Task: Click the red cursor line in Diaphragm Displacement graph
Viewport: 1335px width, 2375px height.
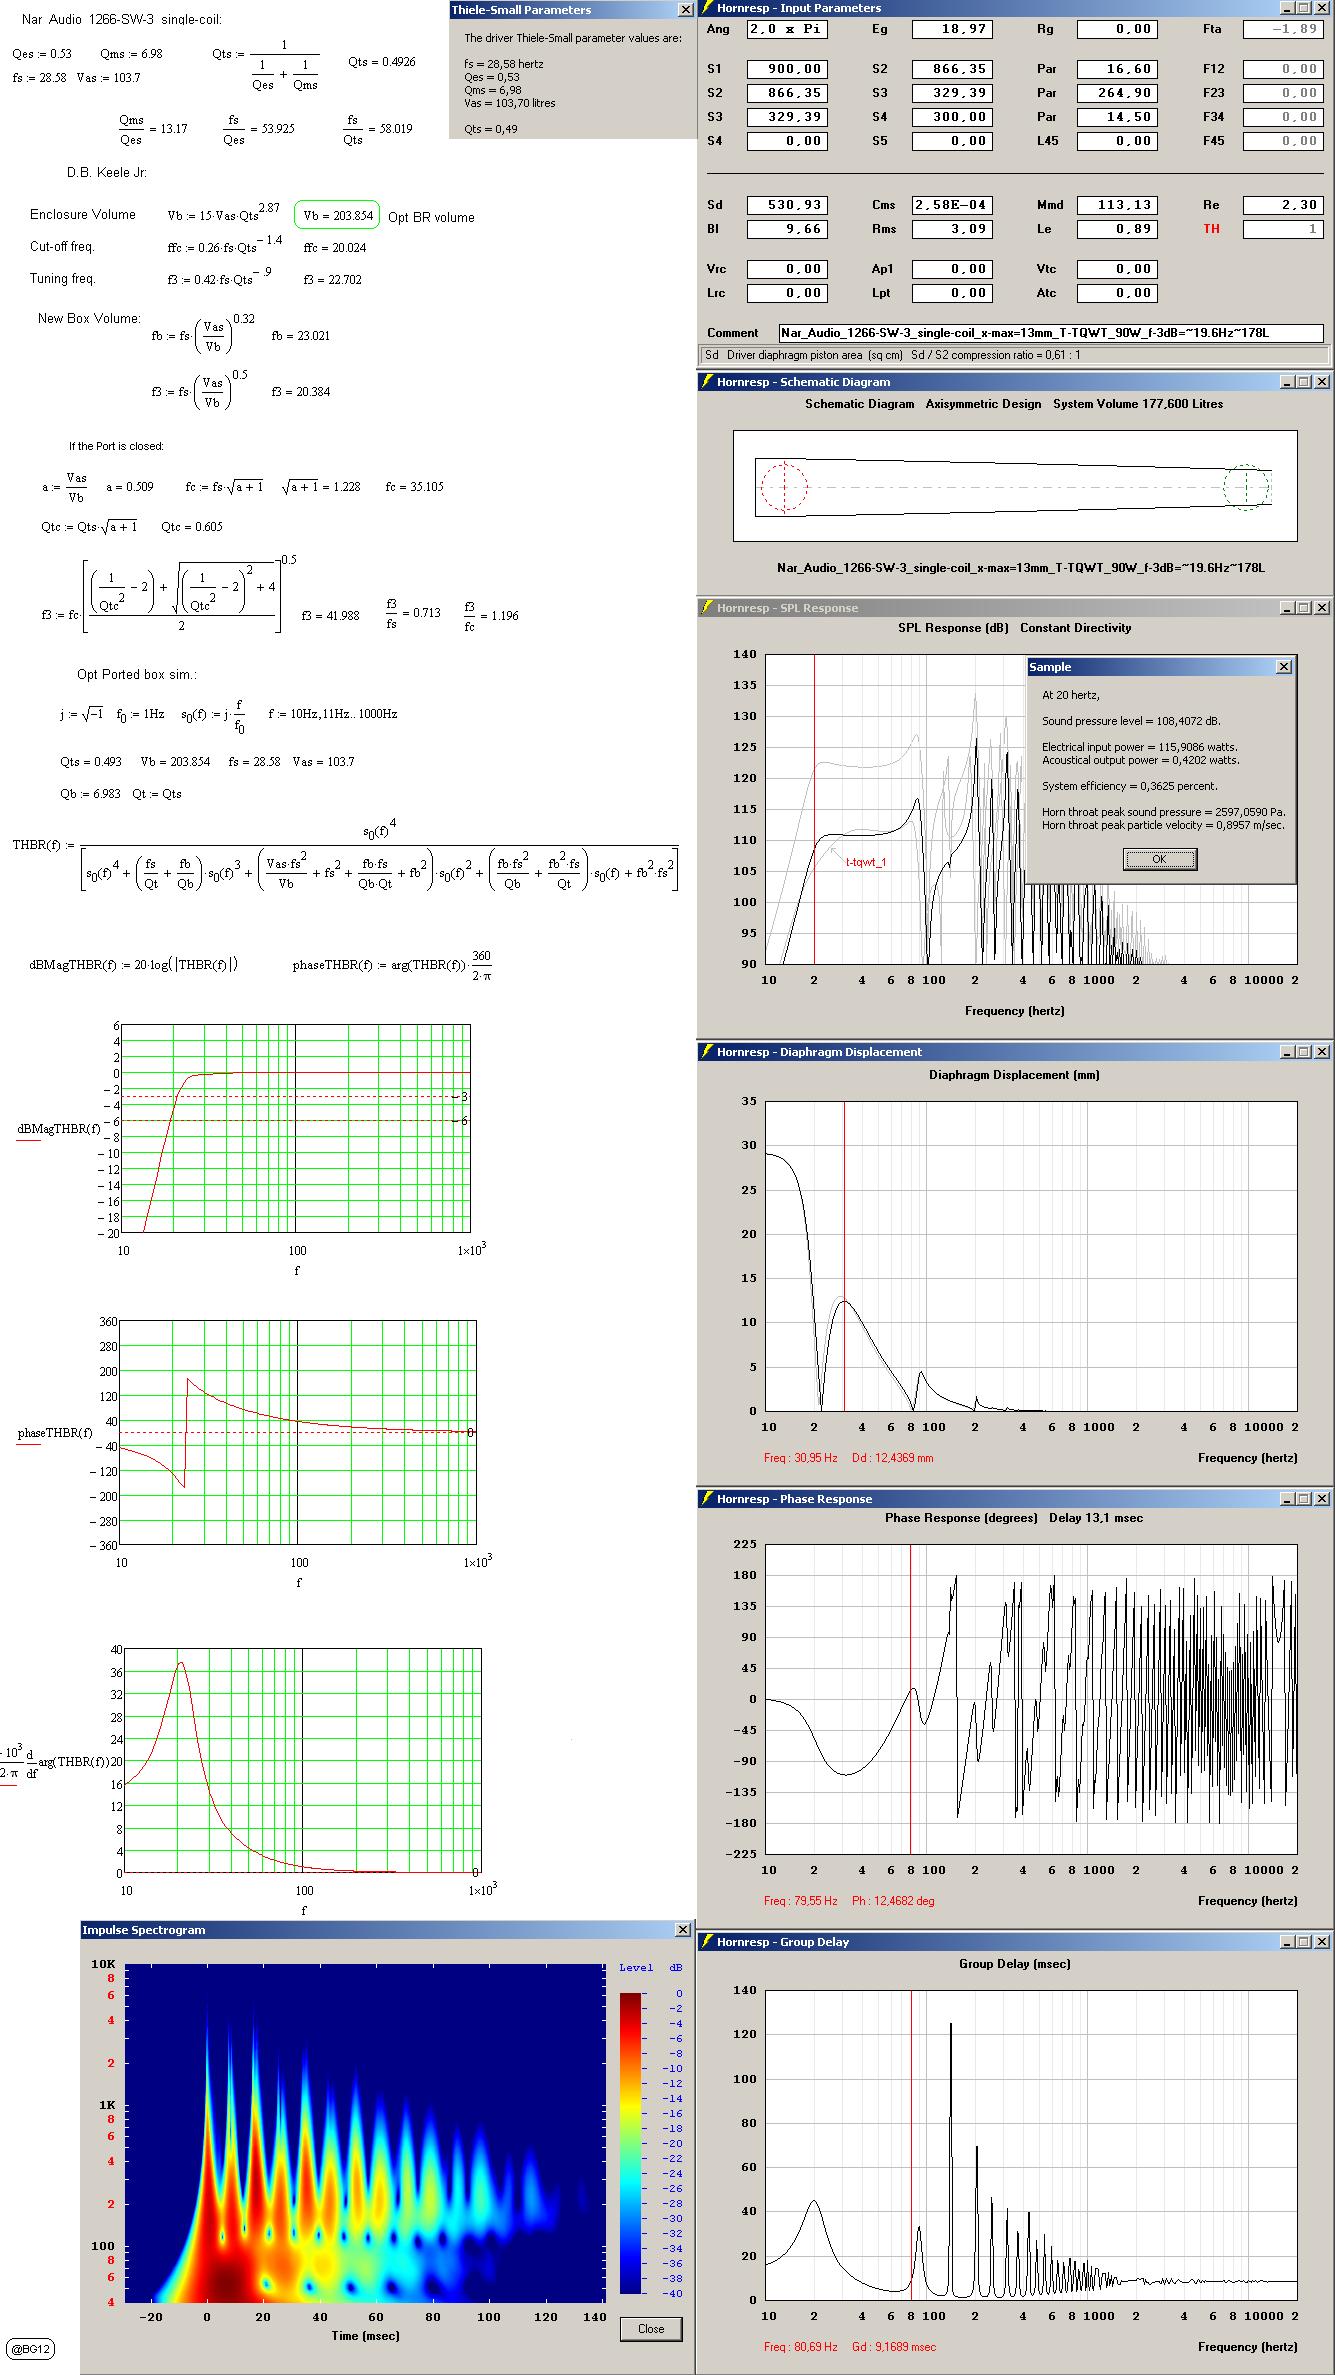Action: pos(844,1256)
